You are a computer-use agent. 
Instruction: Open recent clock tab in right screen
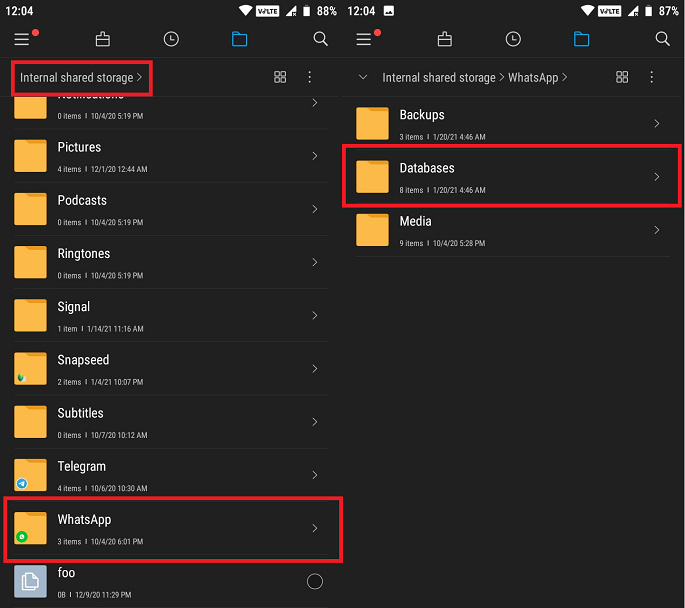tap(513, 39)
